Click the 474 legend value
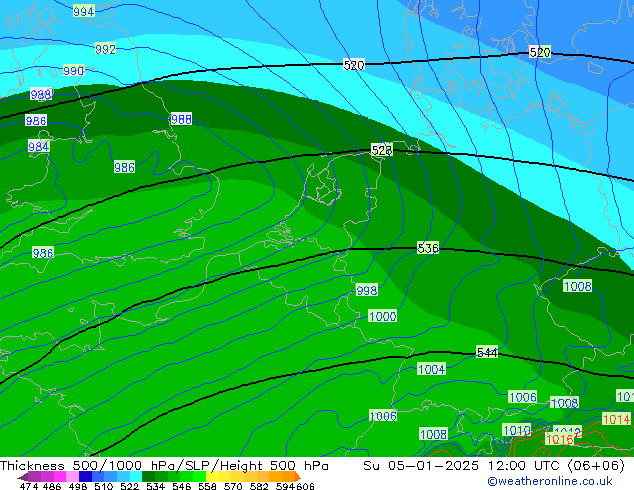This screenshot has width=634, height=490. click(x=29, y=486)
